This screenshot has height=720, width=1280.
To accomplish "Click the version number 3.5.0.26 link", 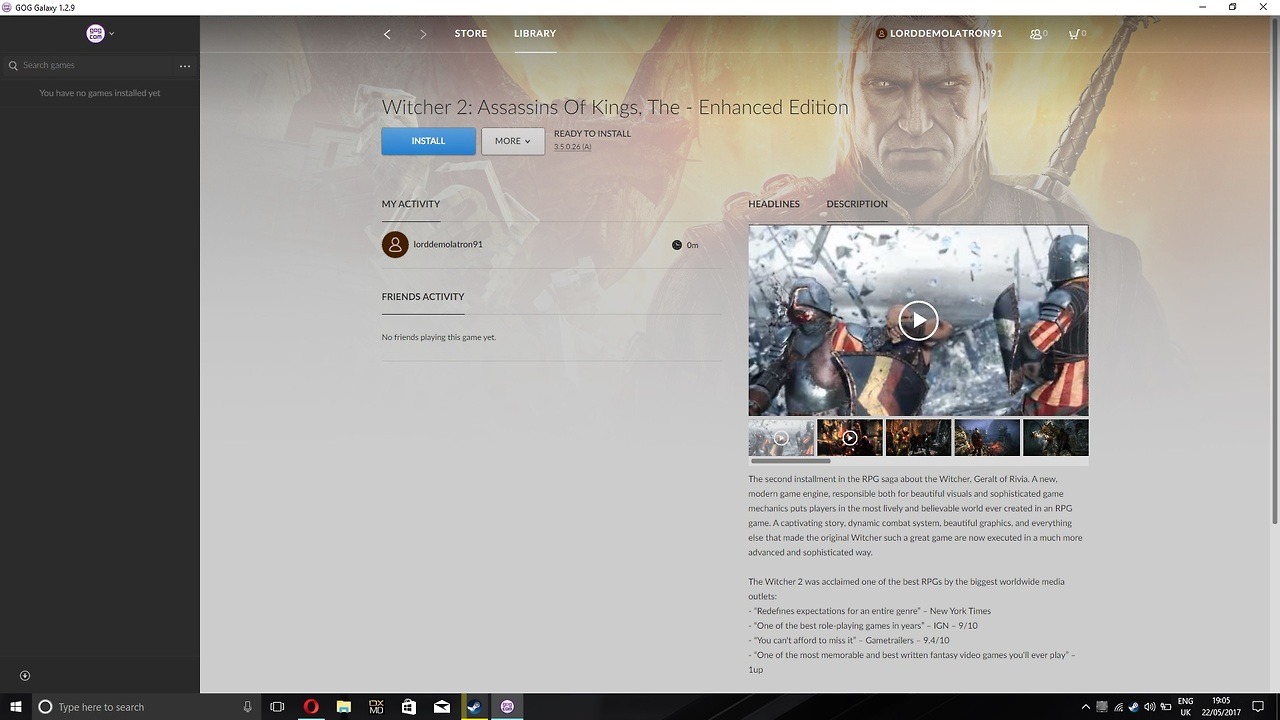I will [x=572, y=147].
